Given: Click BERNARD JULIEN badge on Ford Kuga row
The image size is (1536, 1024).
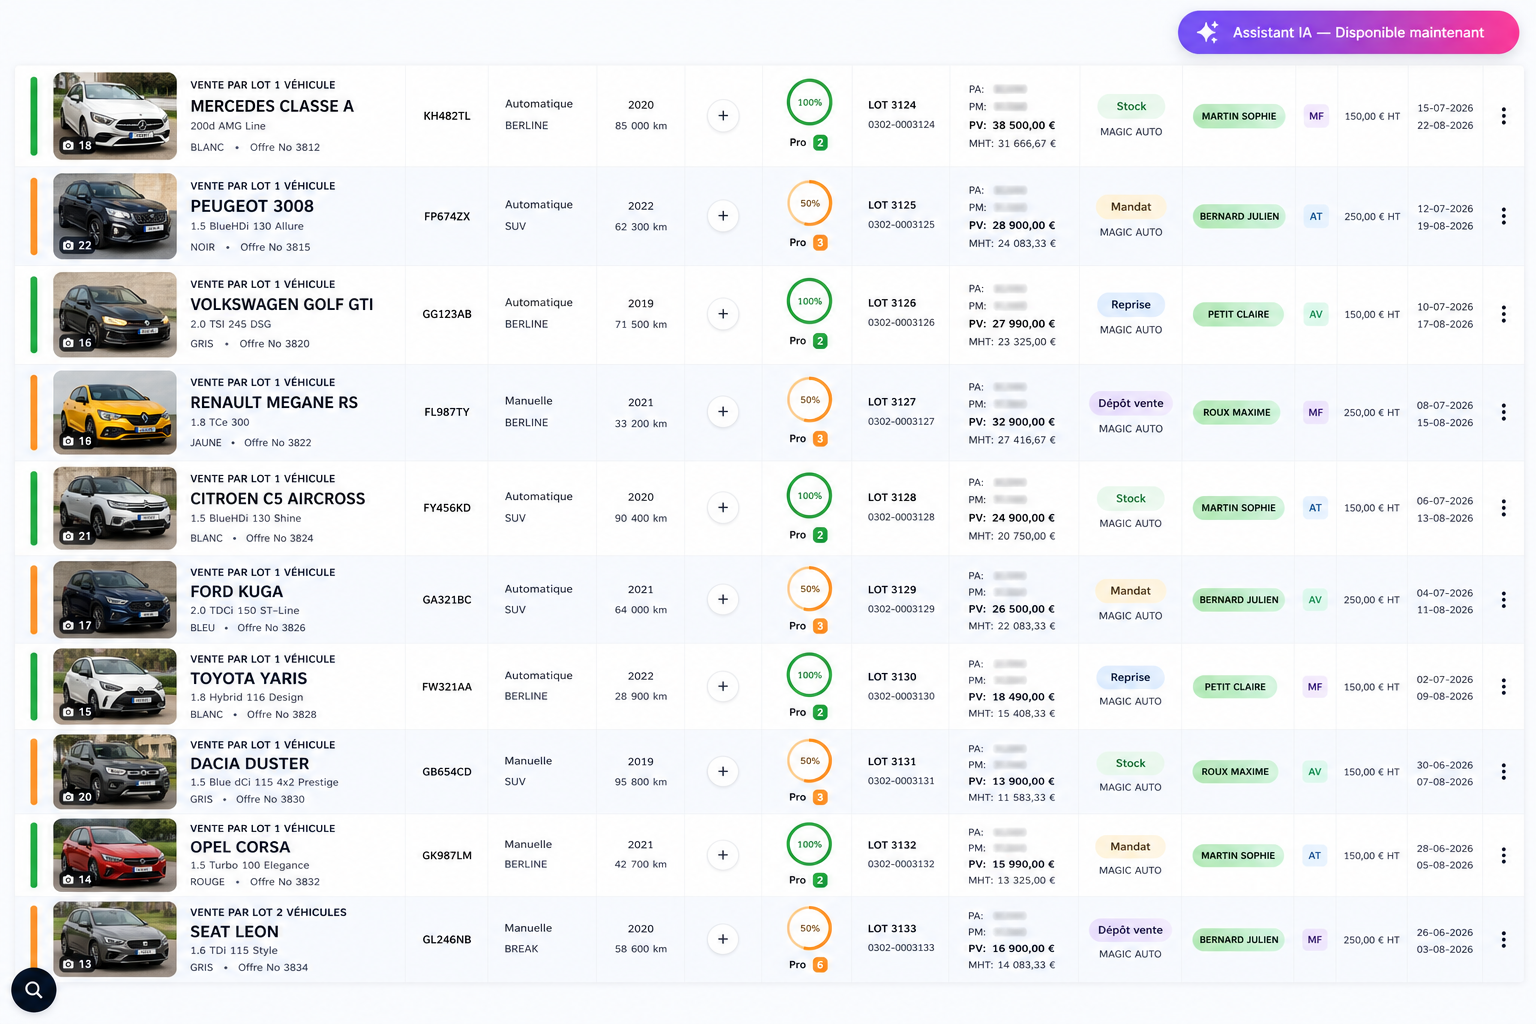Looking at the screenshot, I should pos(1239,600).
